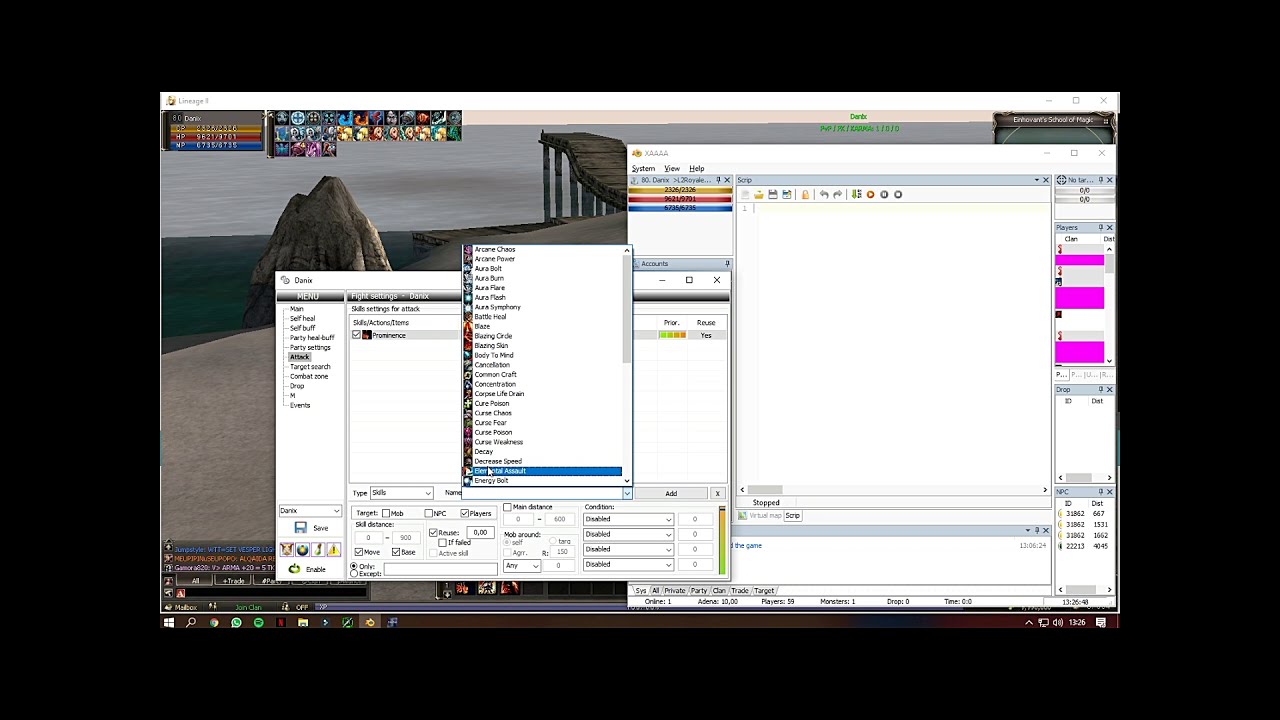Open Spotify from taskbar
The height and width of the screenshot is (720, 1280).
click(x=258, y=622)
